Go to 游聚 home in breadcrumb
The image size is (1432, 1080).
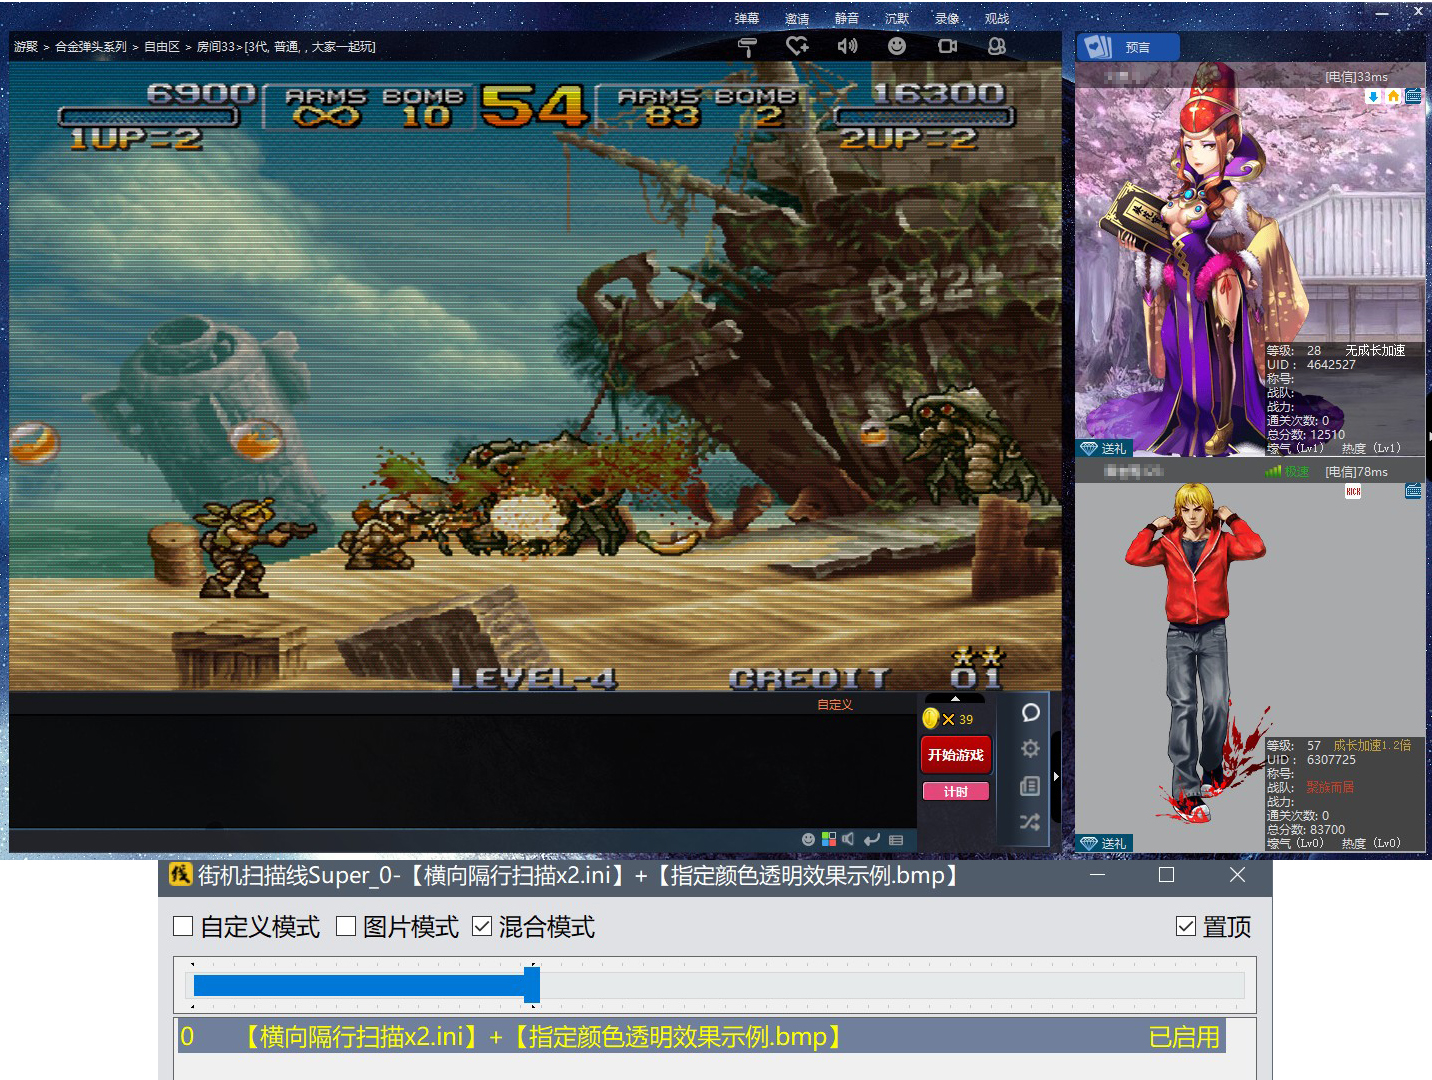pos(26,46)
